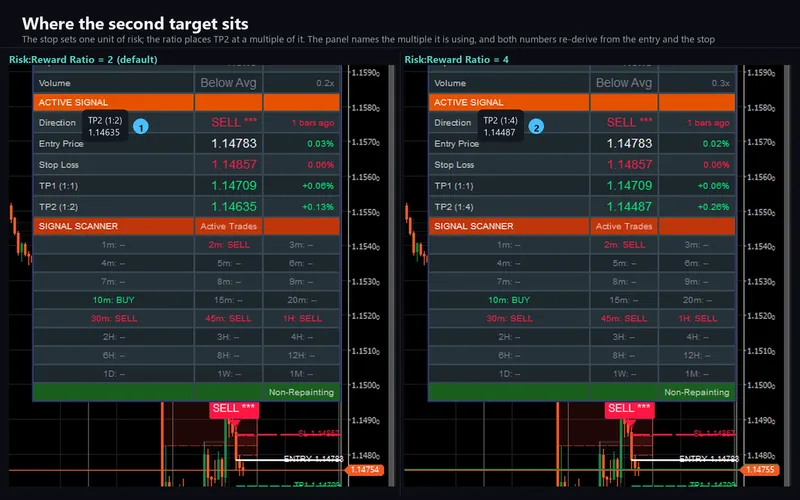Select the +0.26% TP2 percentage

click(713, 207)
